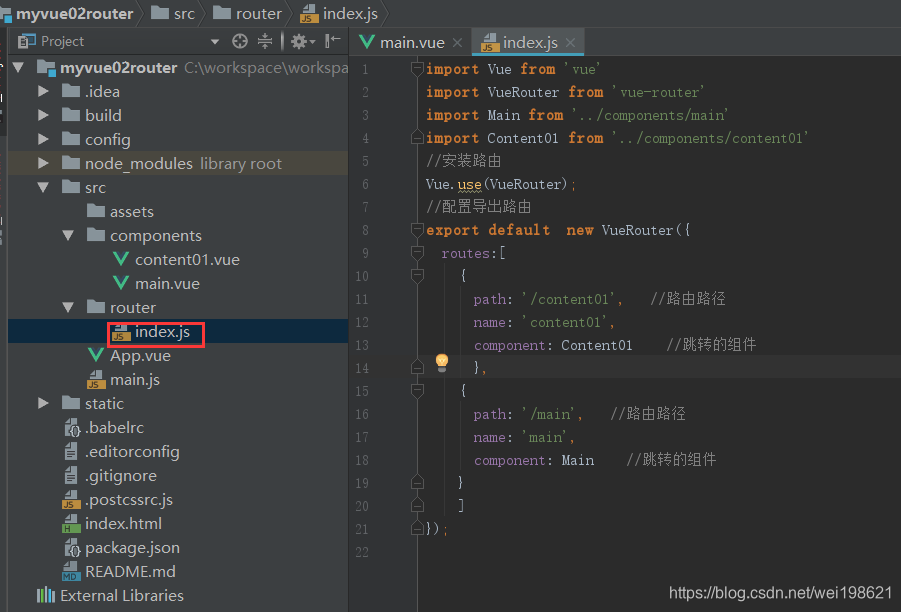Image resolution: width=901 pixels, height=612 pixels.
Task: Collapse the myvue02router project root
Action: (x=18, y=68)
